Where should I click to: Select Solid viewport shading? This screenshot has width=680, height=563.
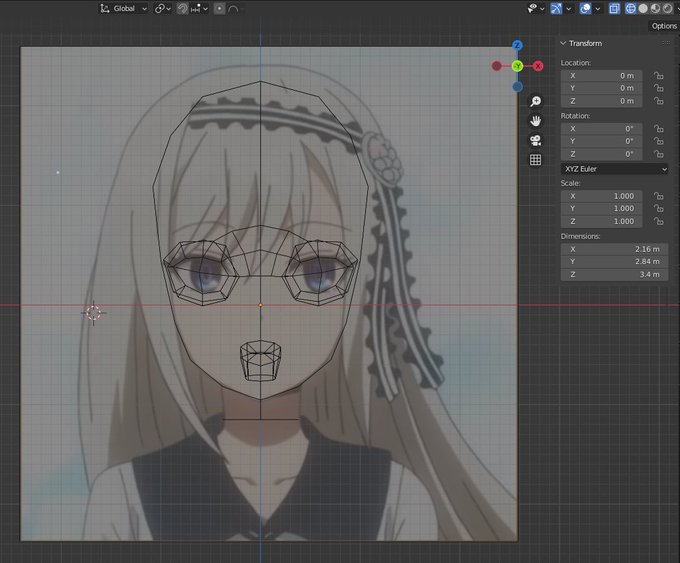(643, 8)
